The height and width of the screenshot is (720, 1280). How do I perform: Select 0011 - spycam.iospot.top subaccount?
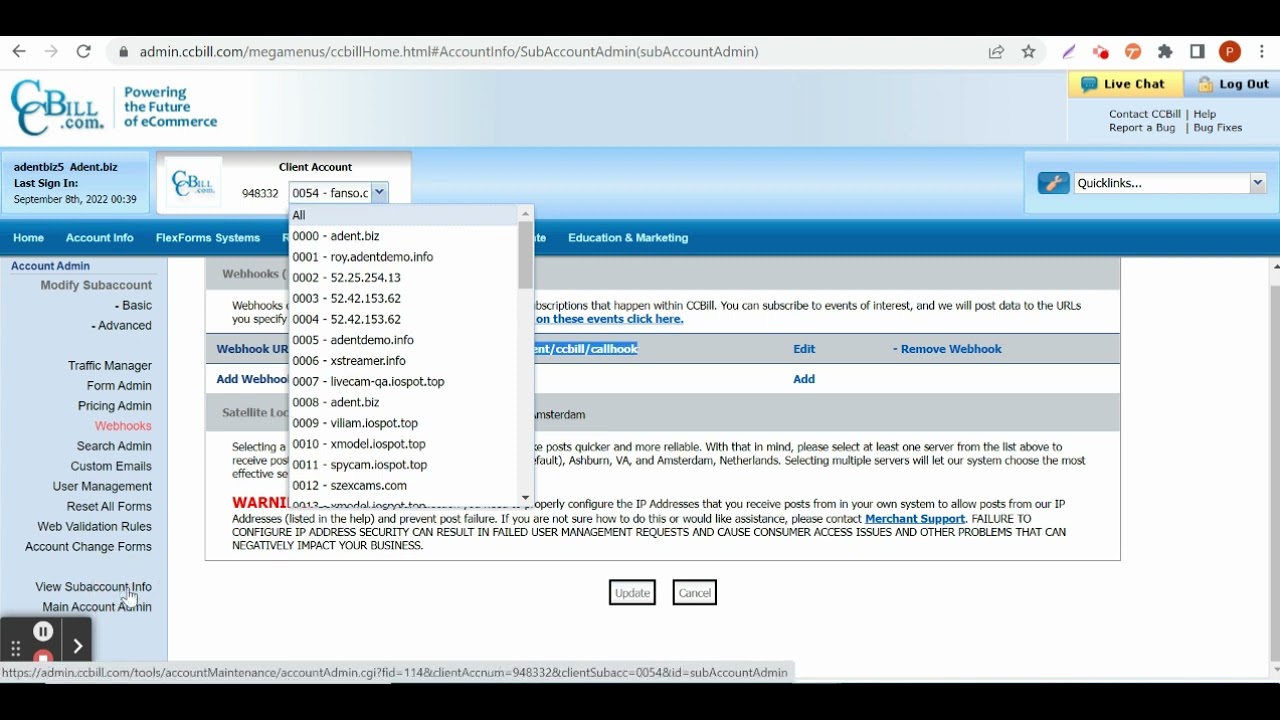click(x=404, y=465)
